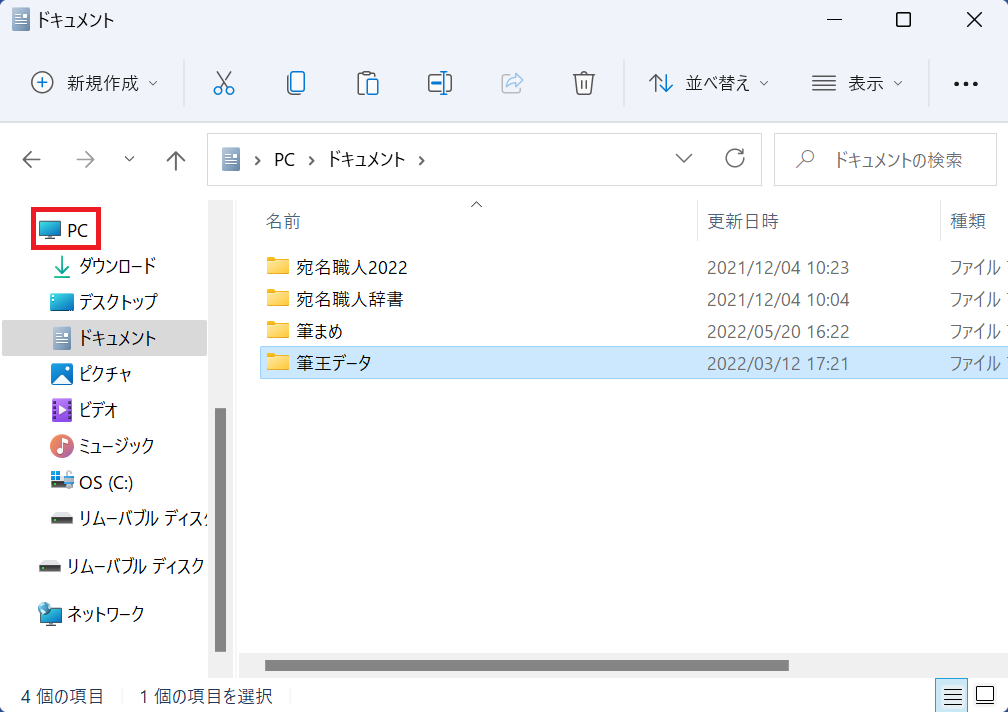The image size is (1008, 712).
Task: Click date 2022/03/12 17:21
Action: pos(778,364)
